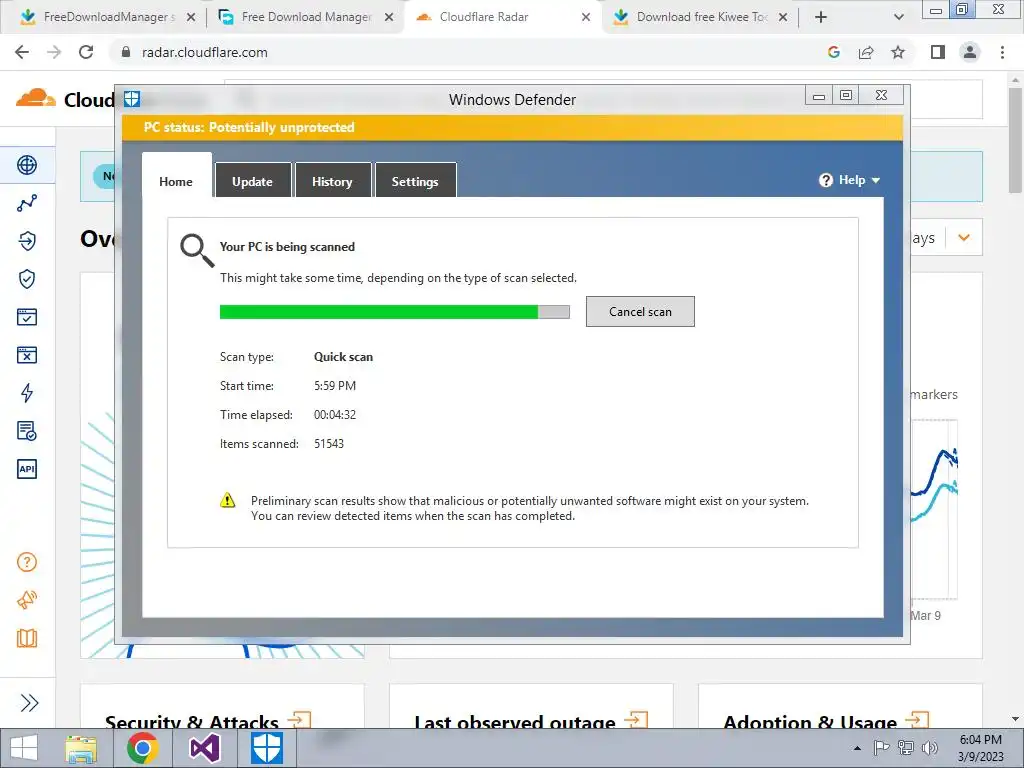Click the page vertical scrollbar
1024x768 pixels.
(x=1015, y=138)
